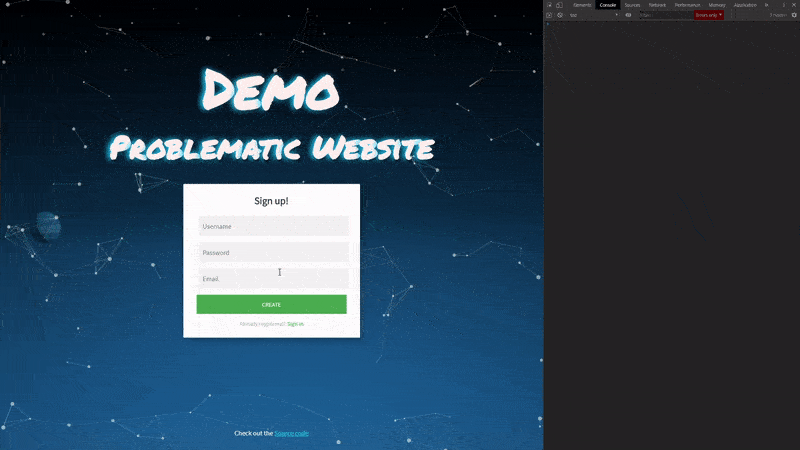800x450 pixels.
Task: Open the 'Source code' link at page bottom
Action: click(x=291, y=433)
